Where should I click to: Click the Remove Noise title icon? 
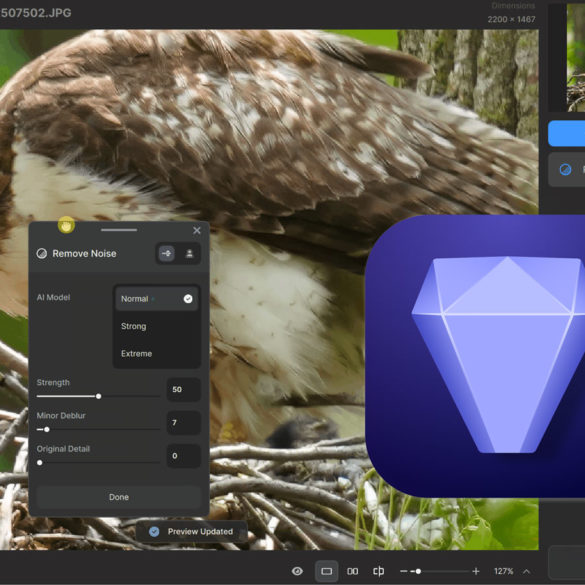point(41,254)
